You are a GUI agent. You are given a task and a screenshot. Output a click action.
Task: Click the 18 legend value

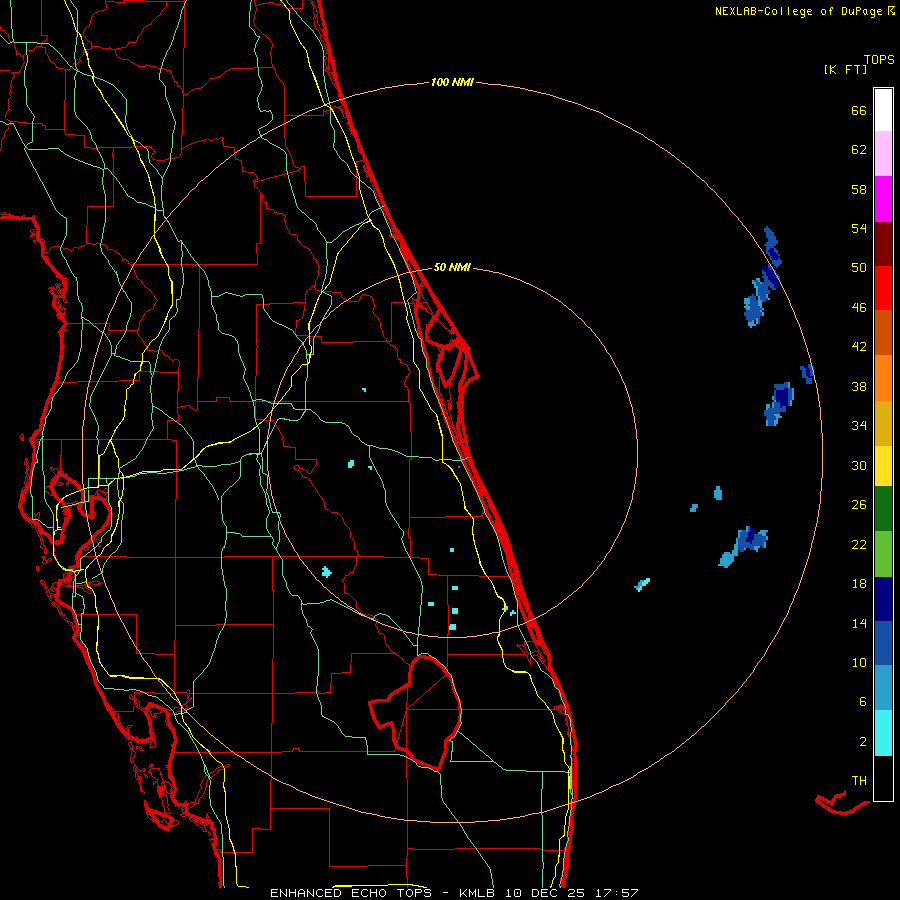pos(859,584)
